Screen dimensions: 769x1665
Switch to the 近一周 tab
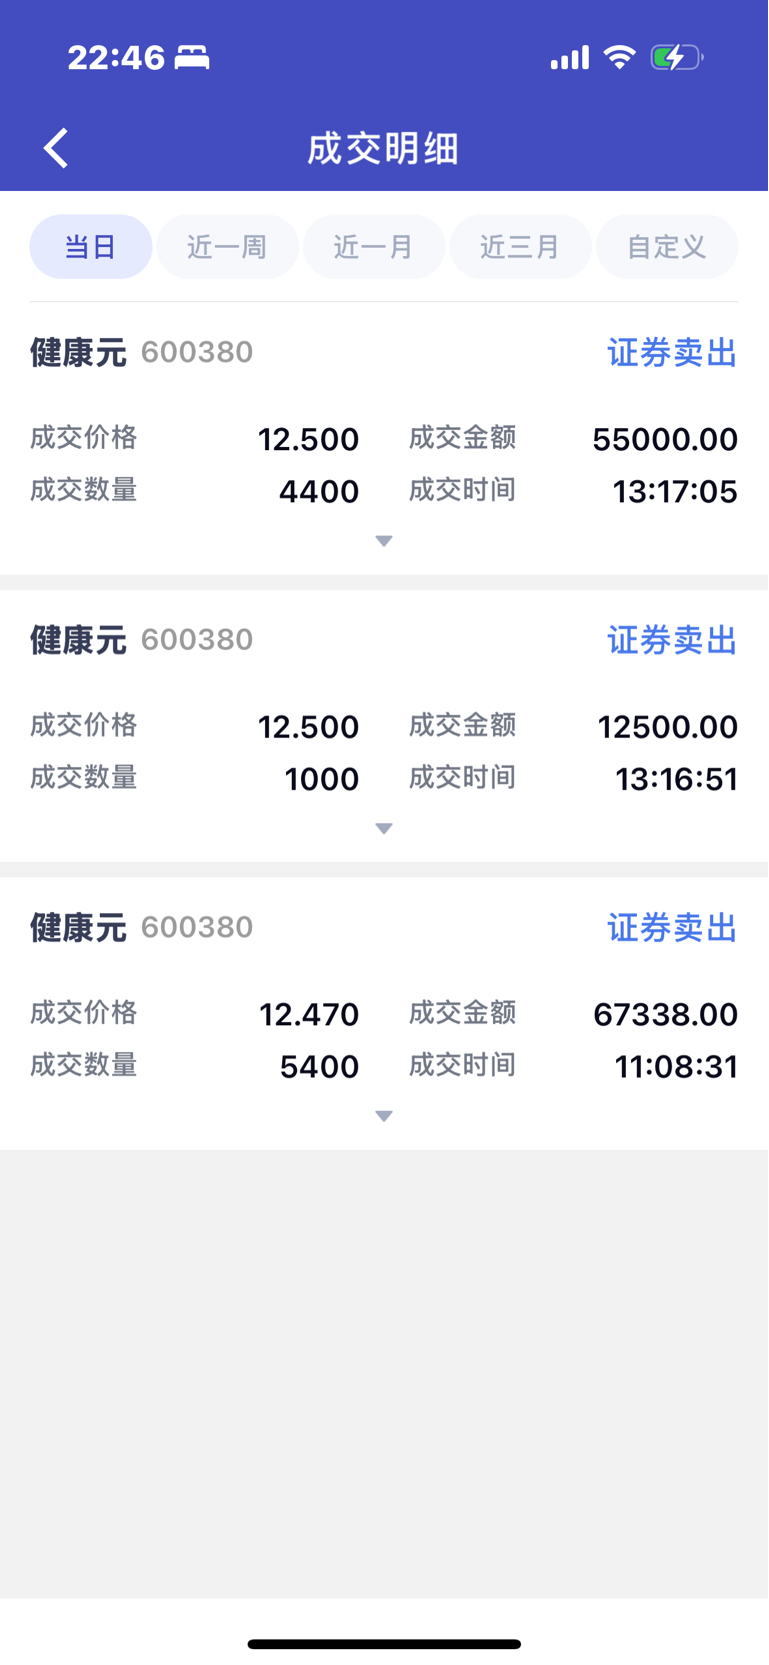click(x=227, y=247)
